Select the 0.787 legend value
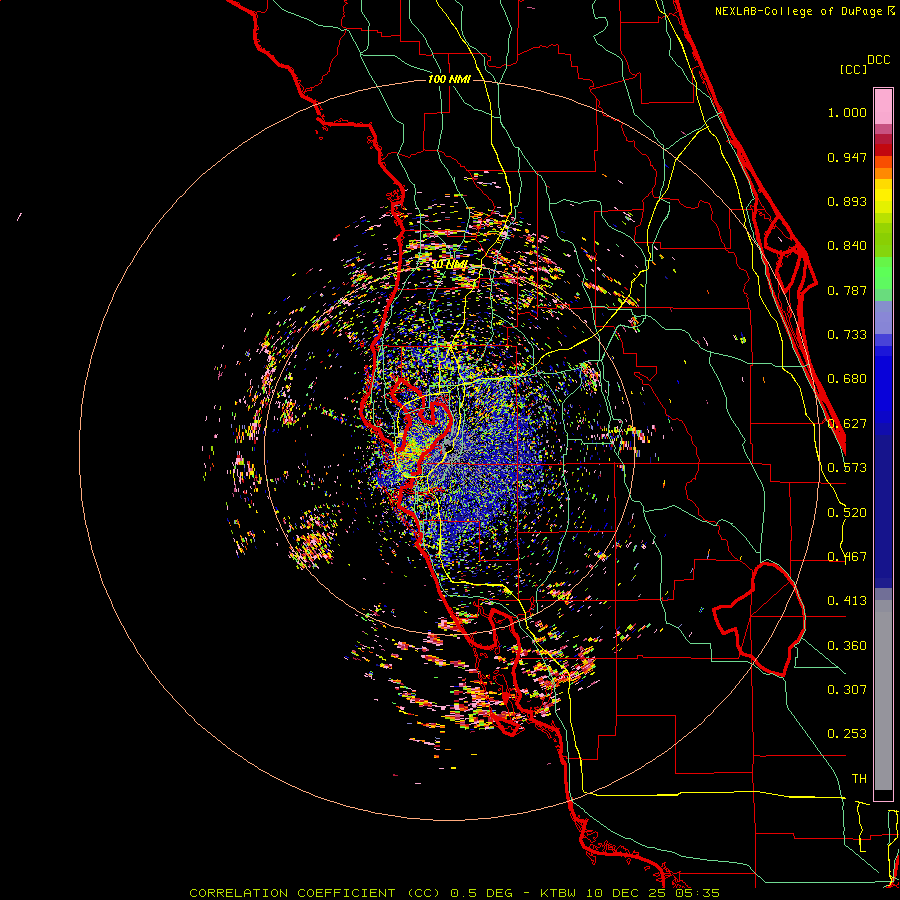Viewport: 900px width, 900px height. point(847,290)
